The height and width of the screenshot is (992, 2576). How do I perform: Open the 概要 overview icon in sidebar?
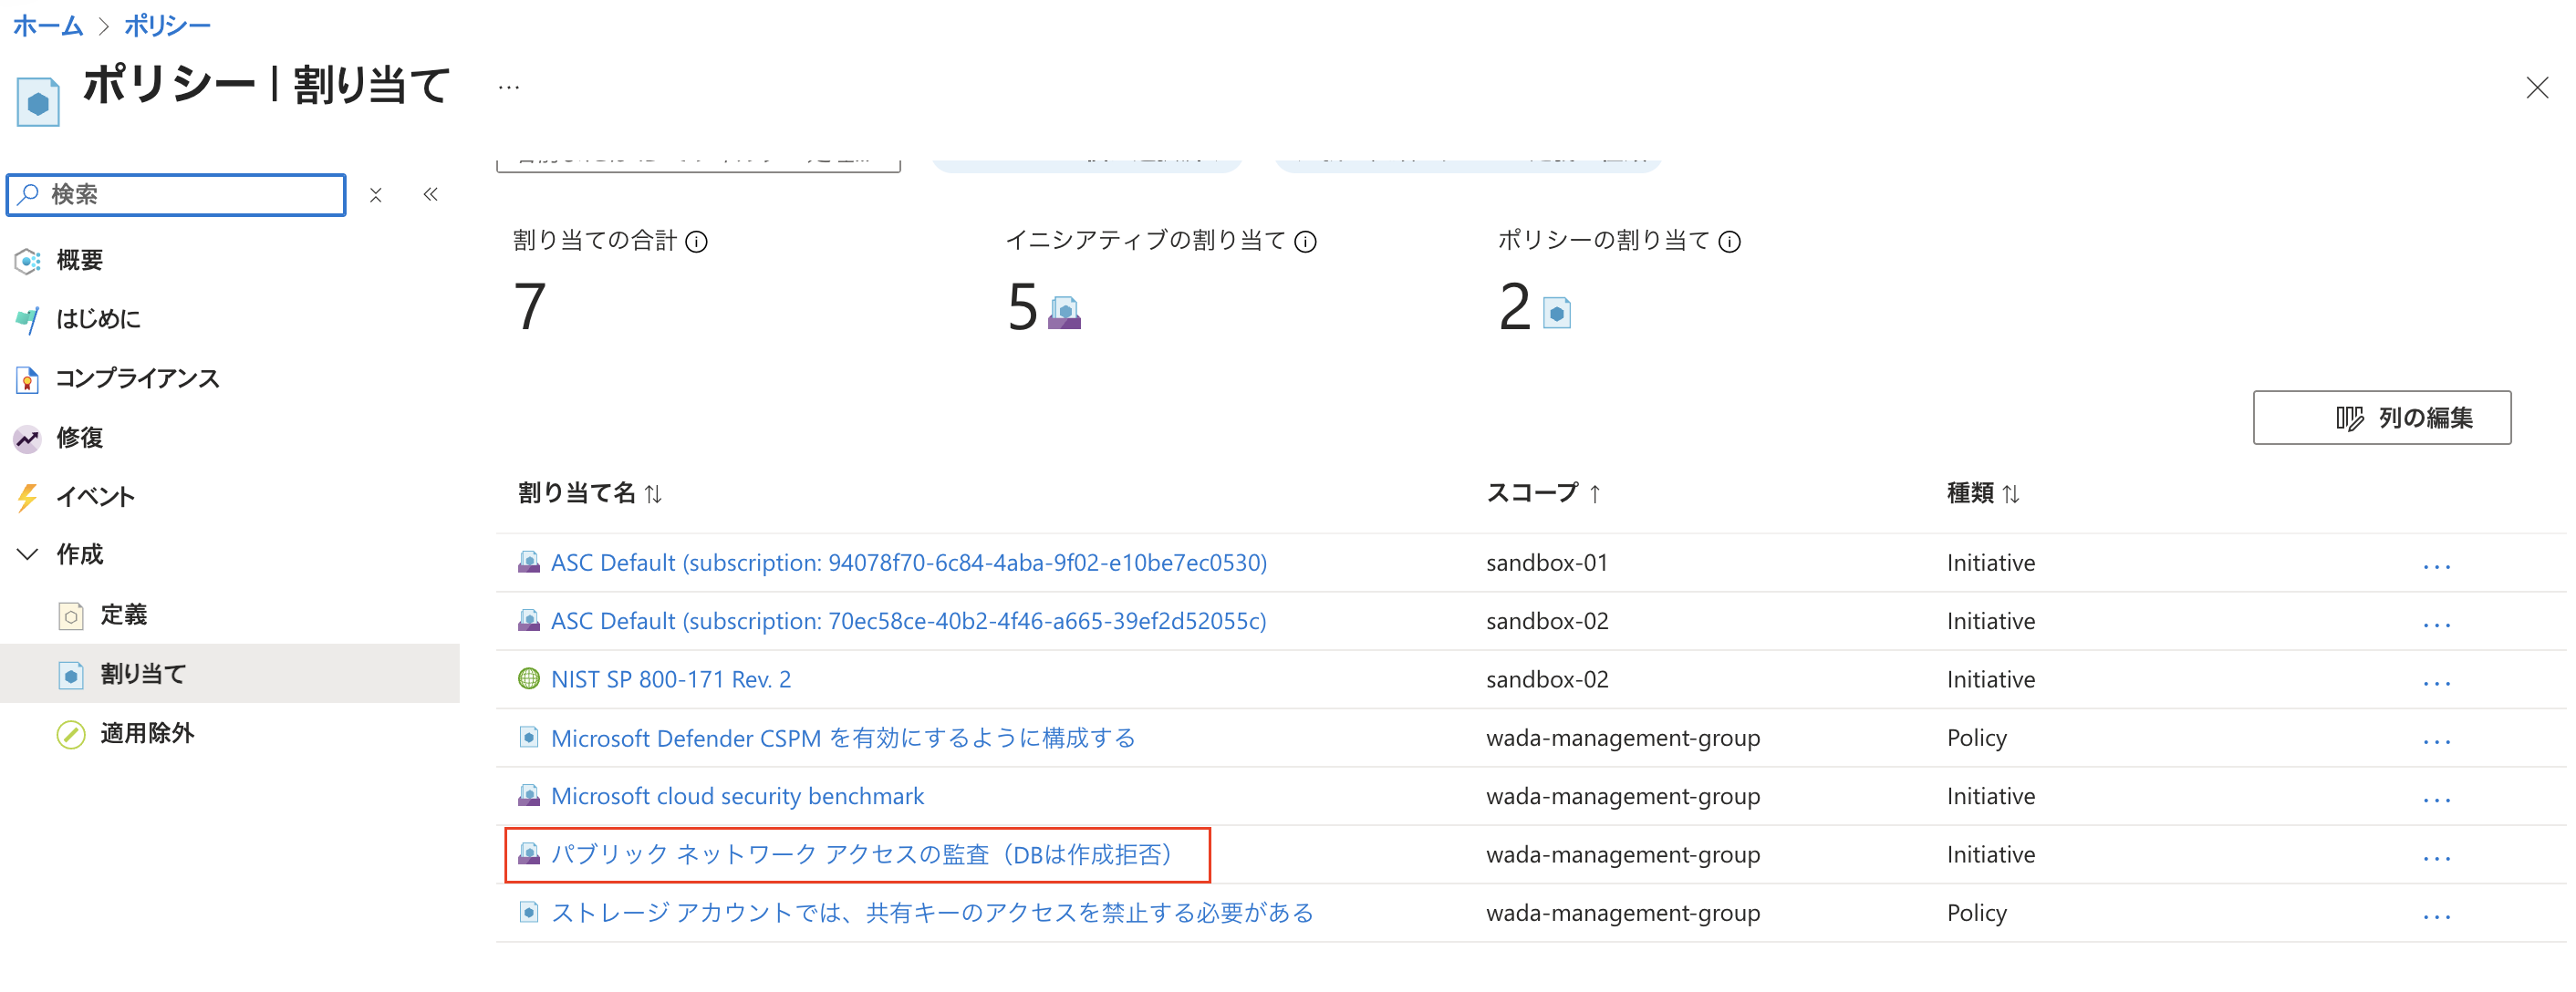[27, 261]
